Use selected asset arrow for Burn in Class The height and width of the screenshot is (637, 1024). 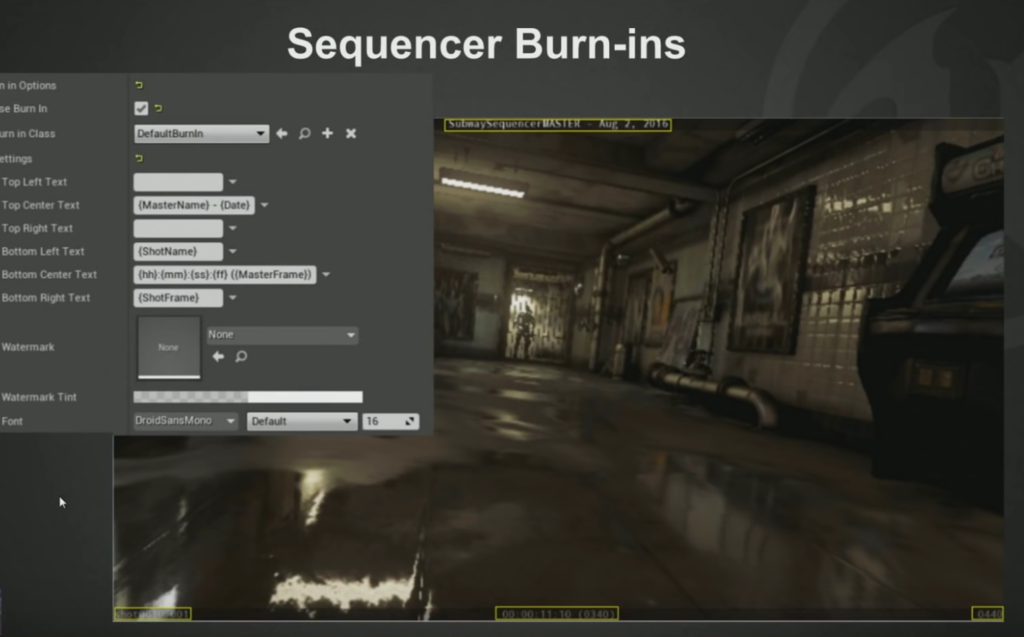[x=281, y=133]
